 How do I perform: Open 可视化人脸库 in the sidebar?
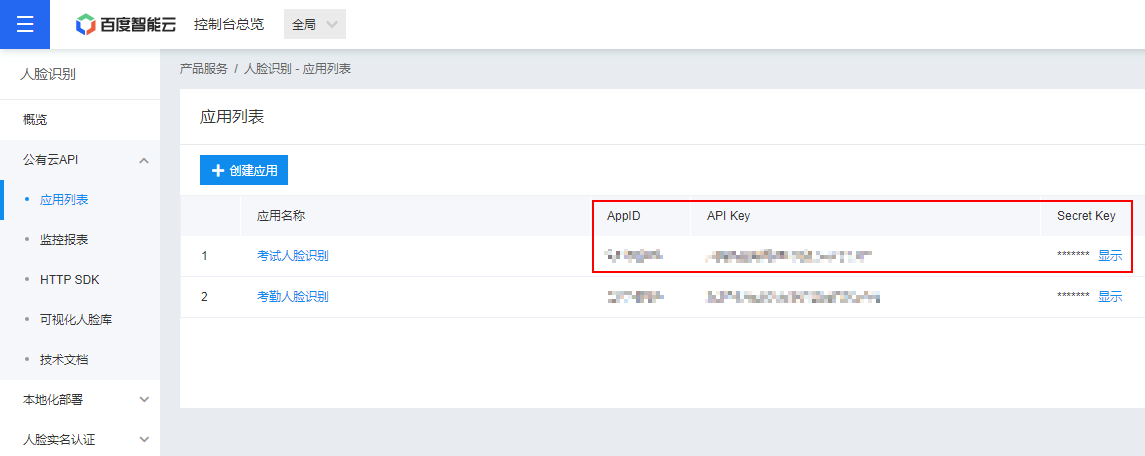[x=75, y=319]
